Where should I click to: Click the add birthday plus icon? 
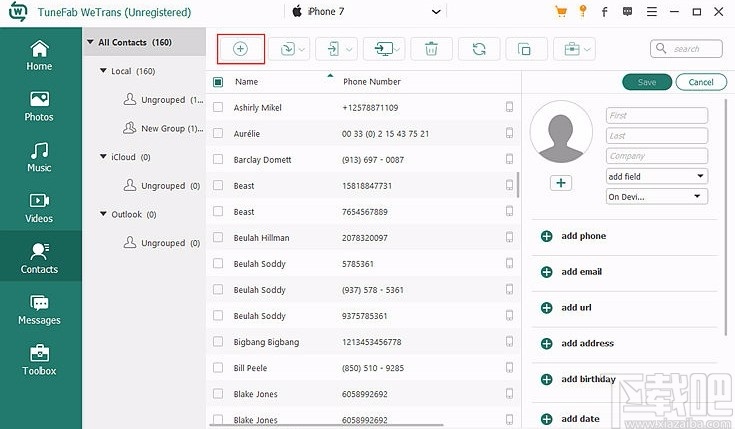tap(547, 379)
